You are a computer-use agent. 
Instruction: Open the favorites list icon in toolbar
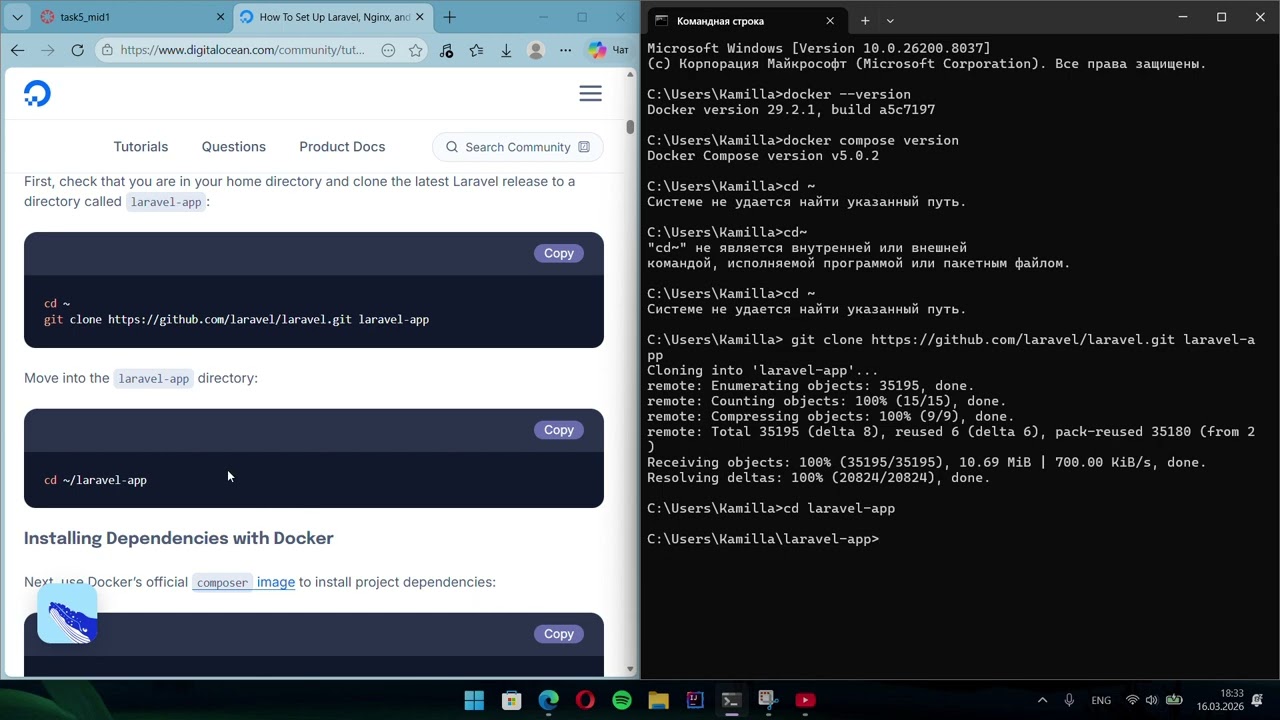(476, 50)
